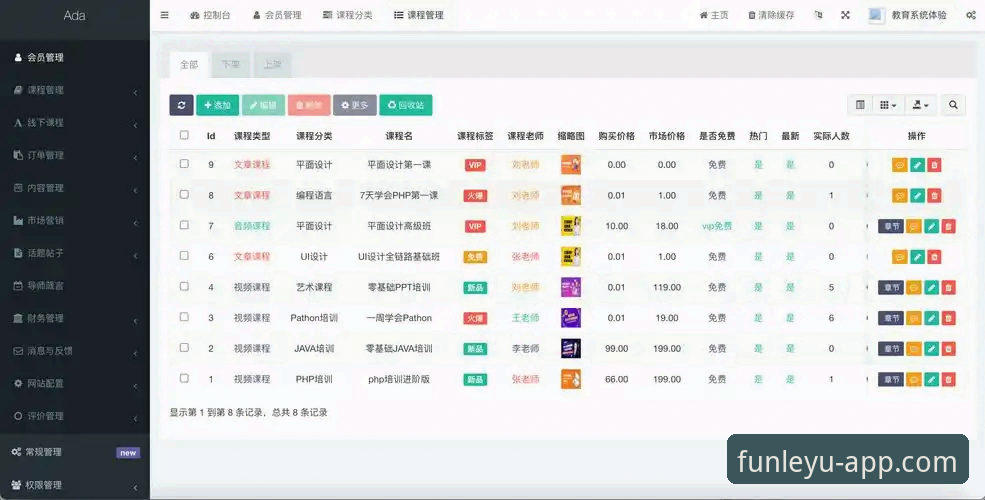Check the select-all checkbox in table header
Screen dimensions: 985x500
pos(184,135)
